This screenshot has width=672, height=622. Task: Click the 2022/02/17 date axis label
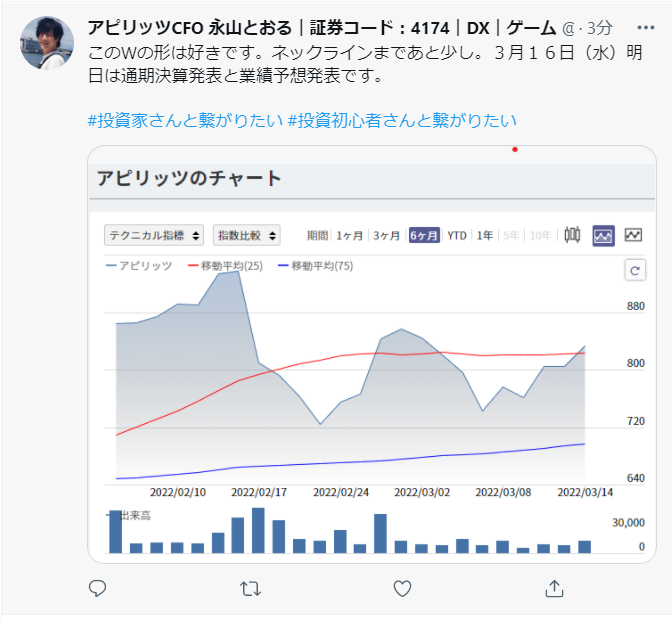pos(259,492)
